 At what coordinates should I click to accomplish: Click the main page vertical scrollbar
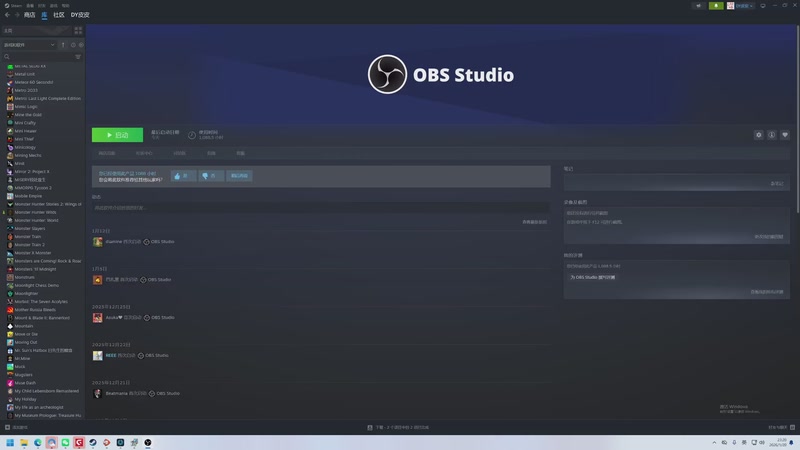(x=797, y=117)
